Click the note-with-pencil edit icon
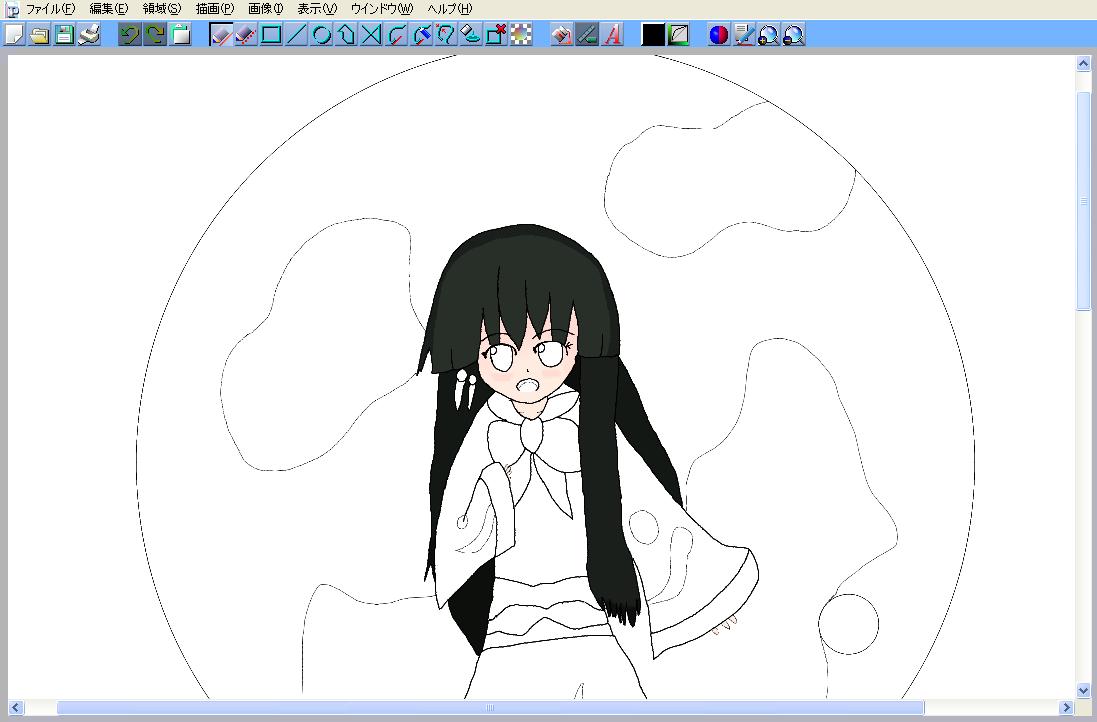This screenshot has width=1097, height=722. 744,34
